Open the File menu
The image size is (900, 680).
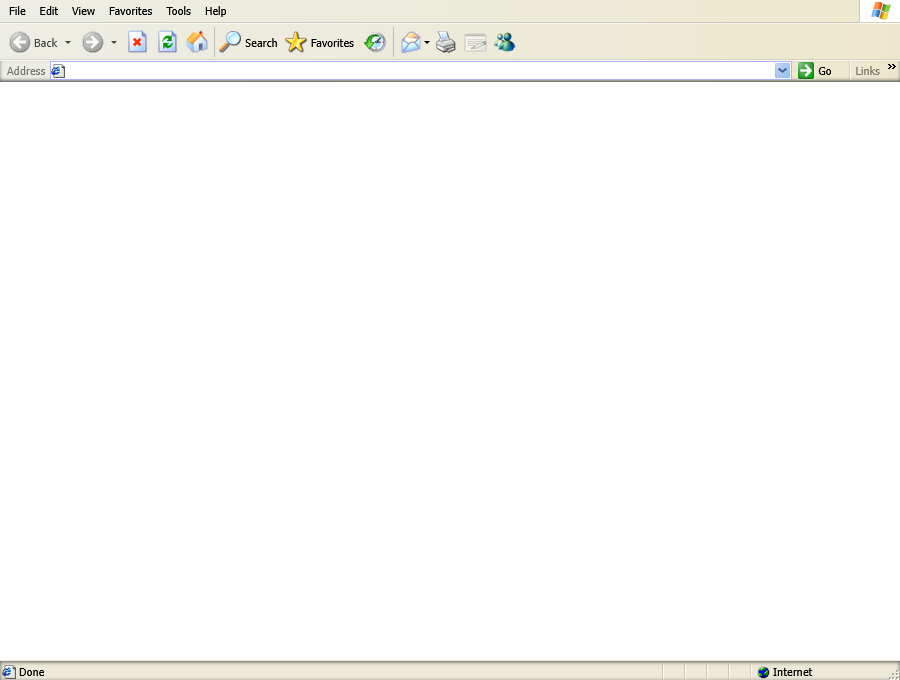coord(17,11)
